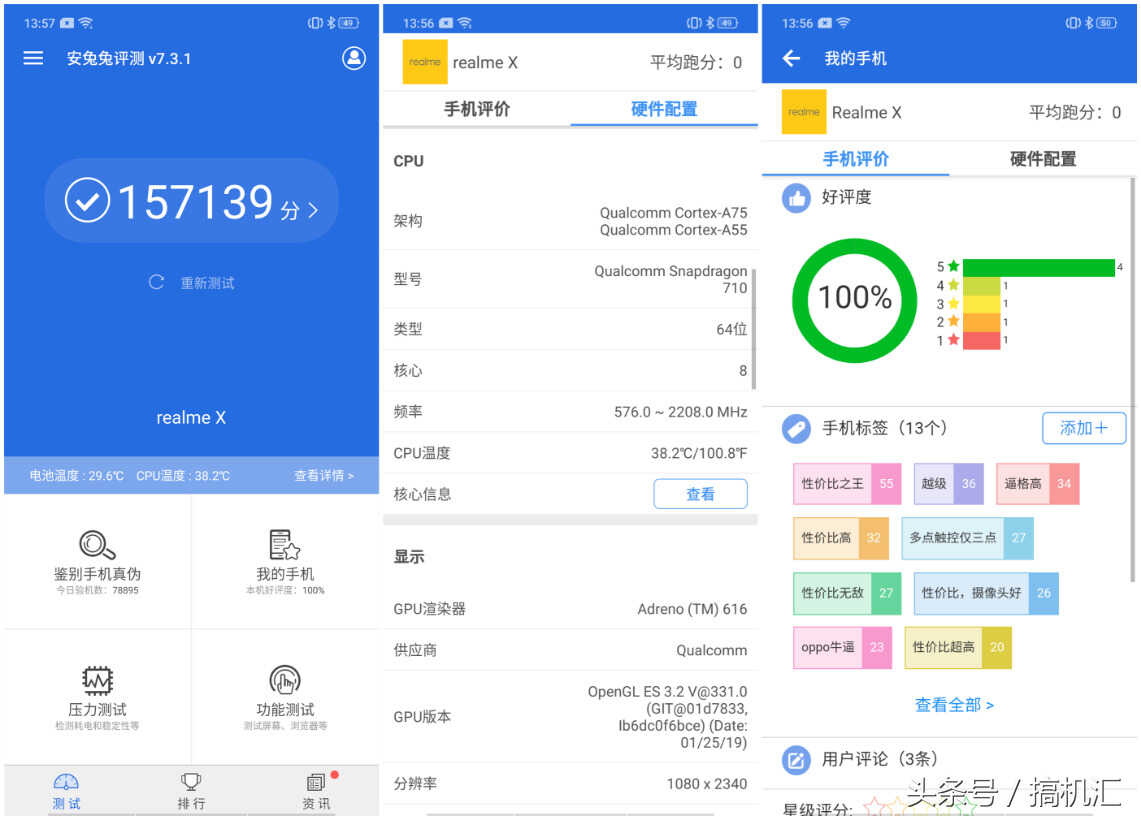Image resolution: width=1141 pixels, height=820 pixels.
Task: Click 查看 button for 核心信息
Action: (700, 494)
